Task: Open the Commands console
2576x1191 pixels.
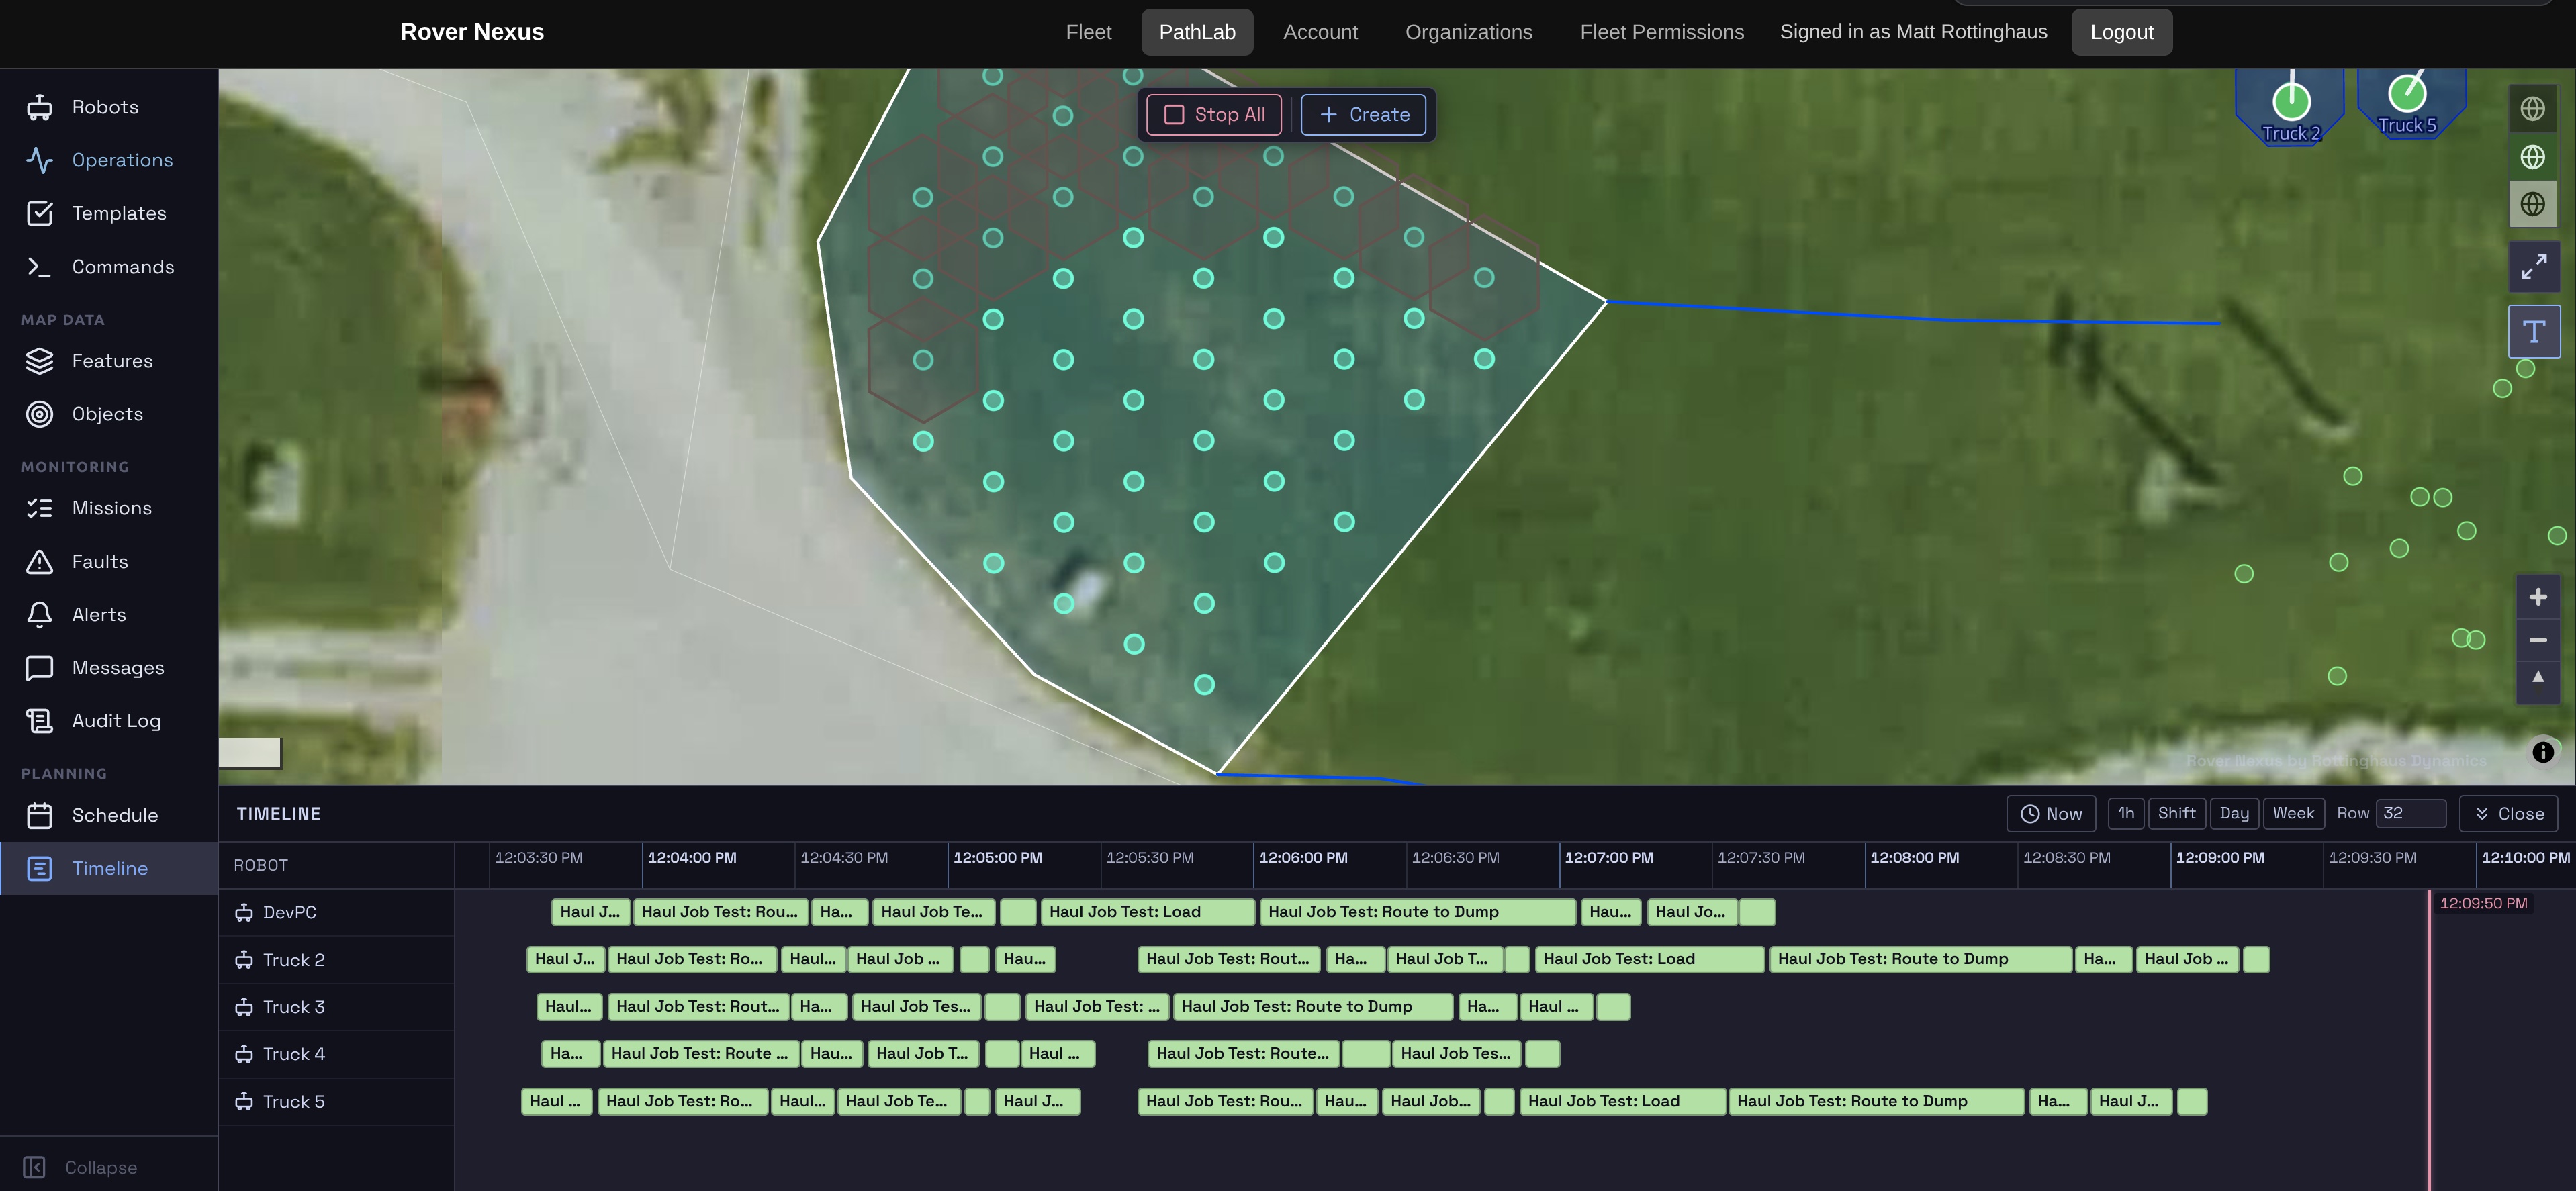Action: tap(108, 267)
